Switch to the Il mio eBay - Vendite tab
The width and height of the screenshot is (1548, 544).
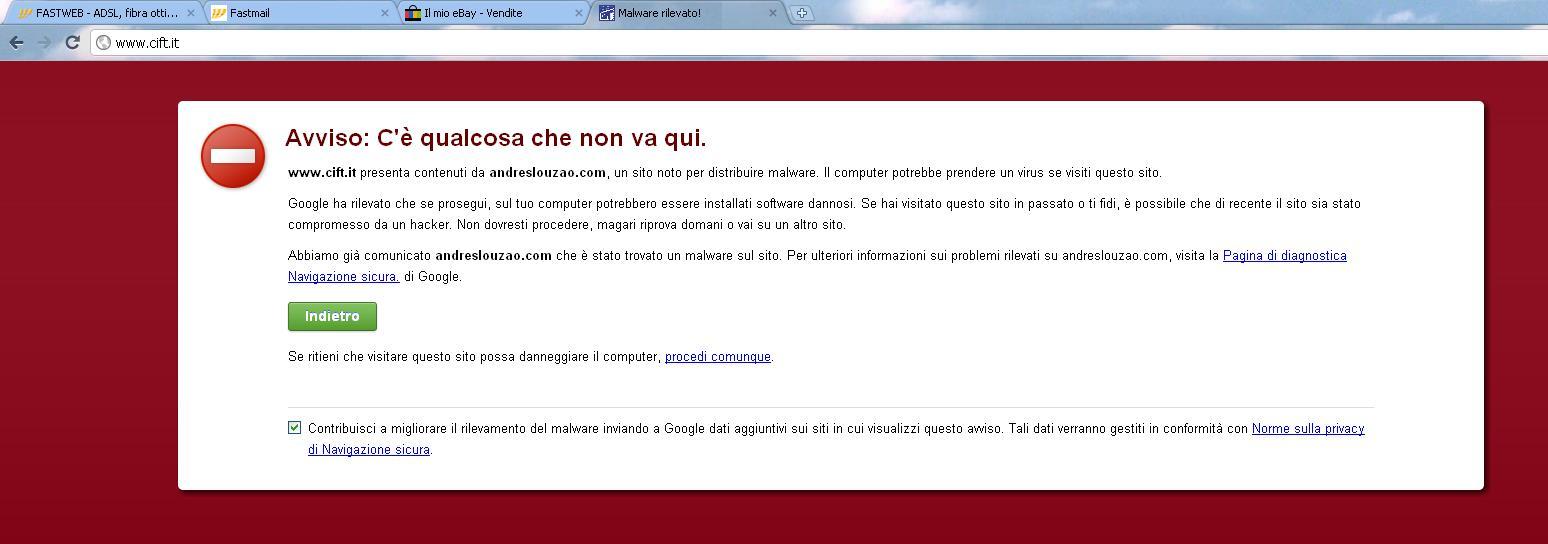[494, 13]
